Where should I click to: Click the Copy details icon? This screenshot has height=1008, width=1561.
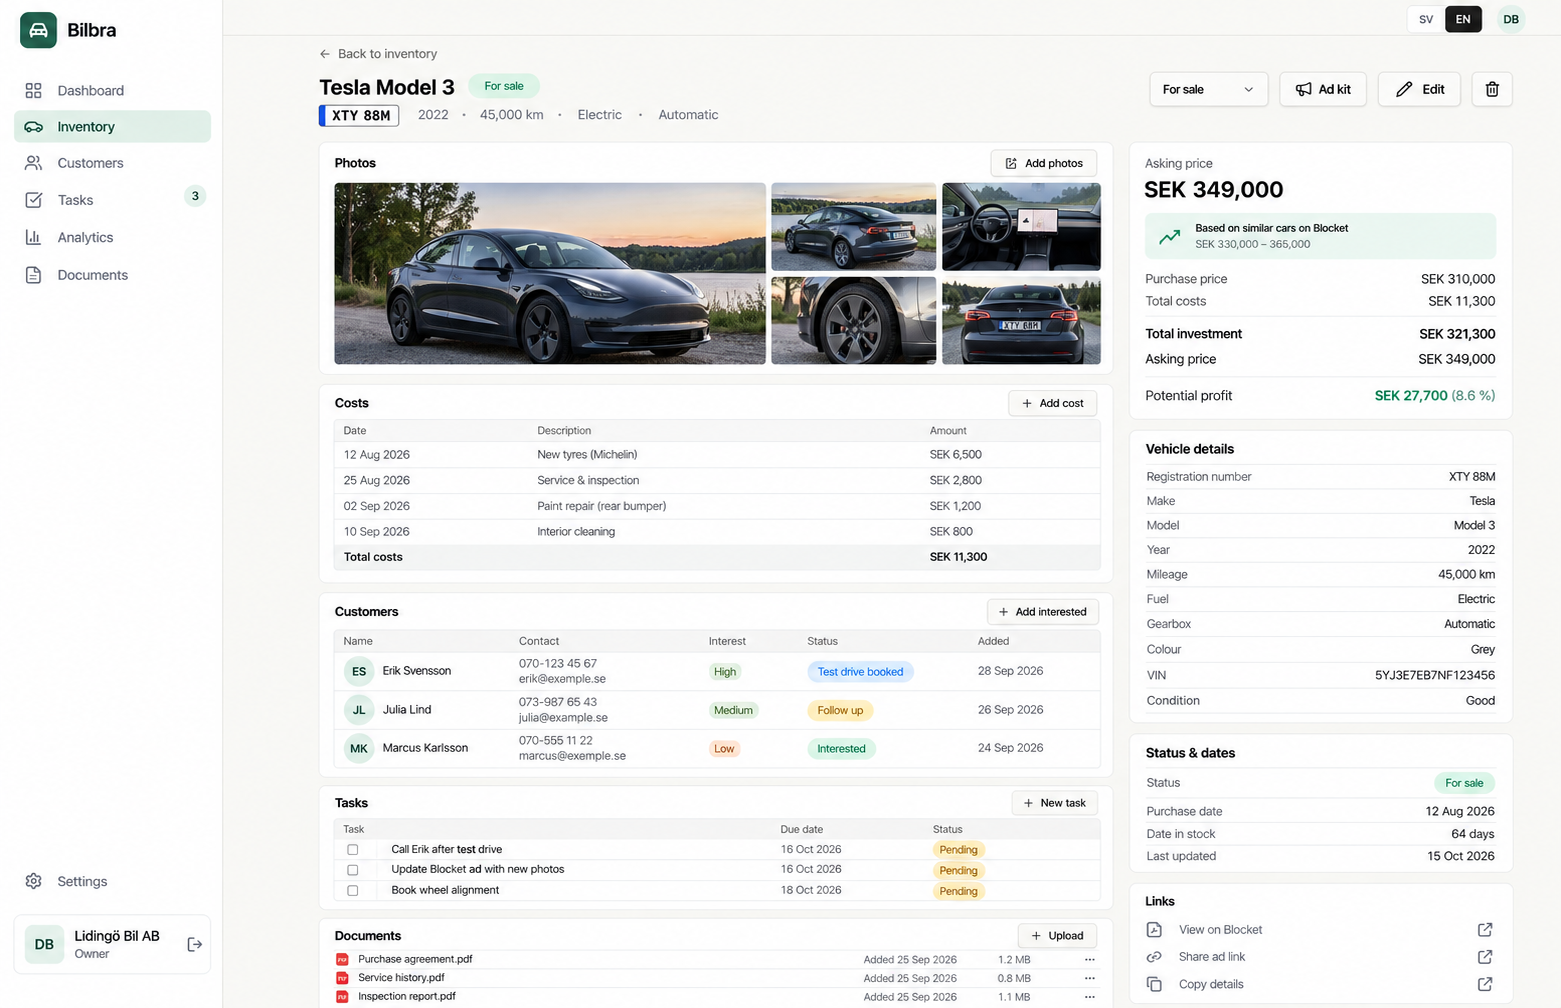(x=1154, y=984)
